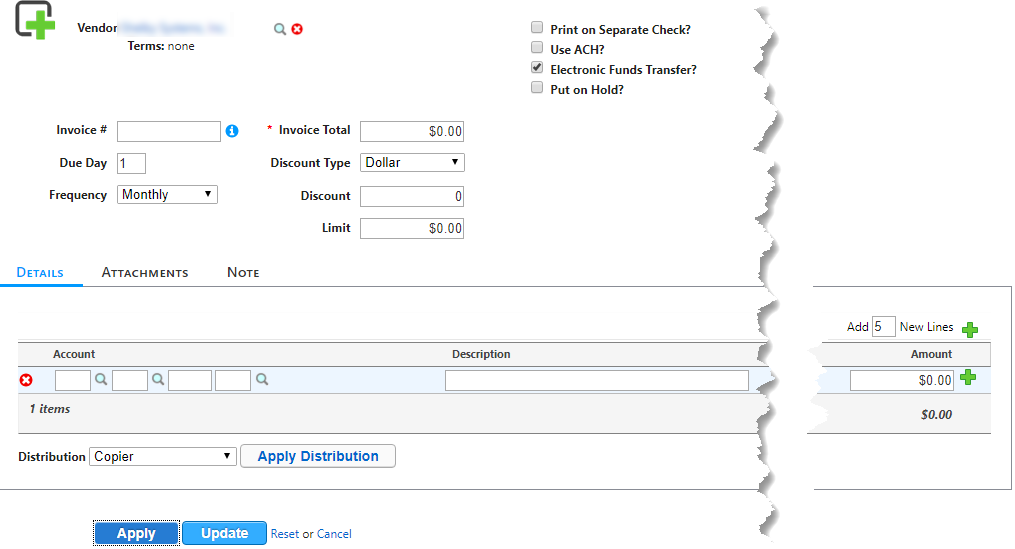
Task: Check the Use ACH checkbox
Action: coord(538,49)
